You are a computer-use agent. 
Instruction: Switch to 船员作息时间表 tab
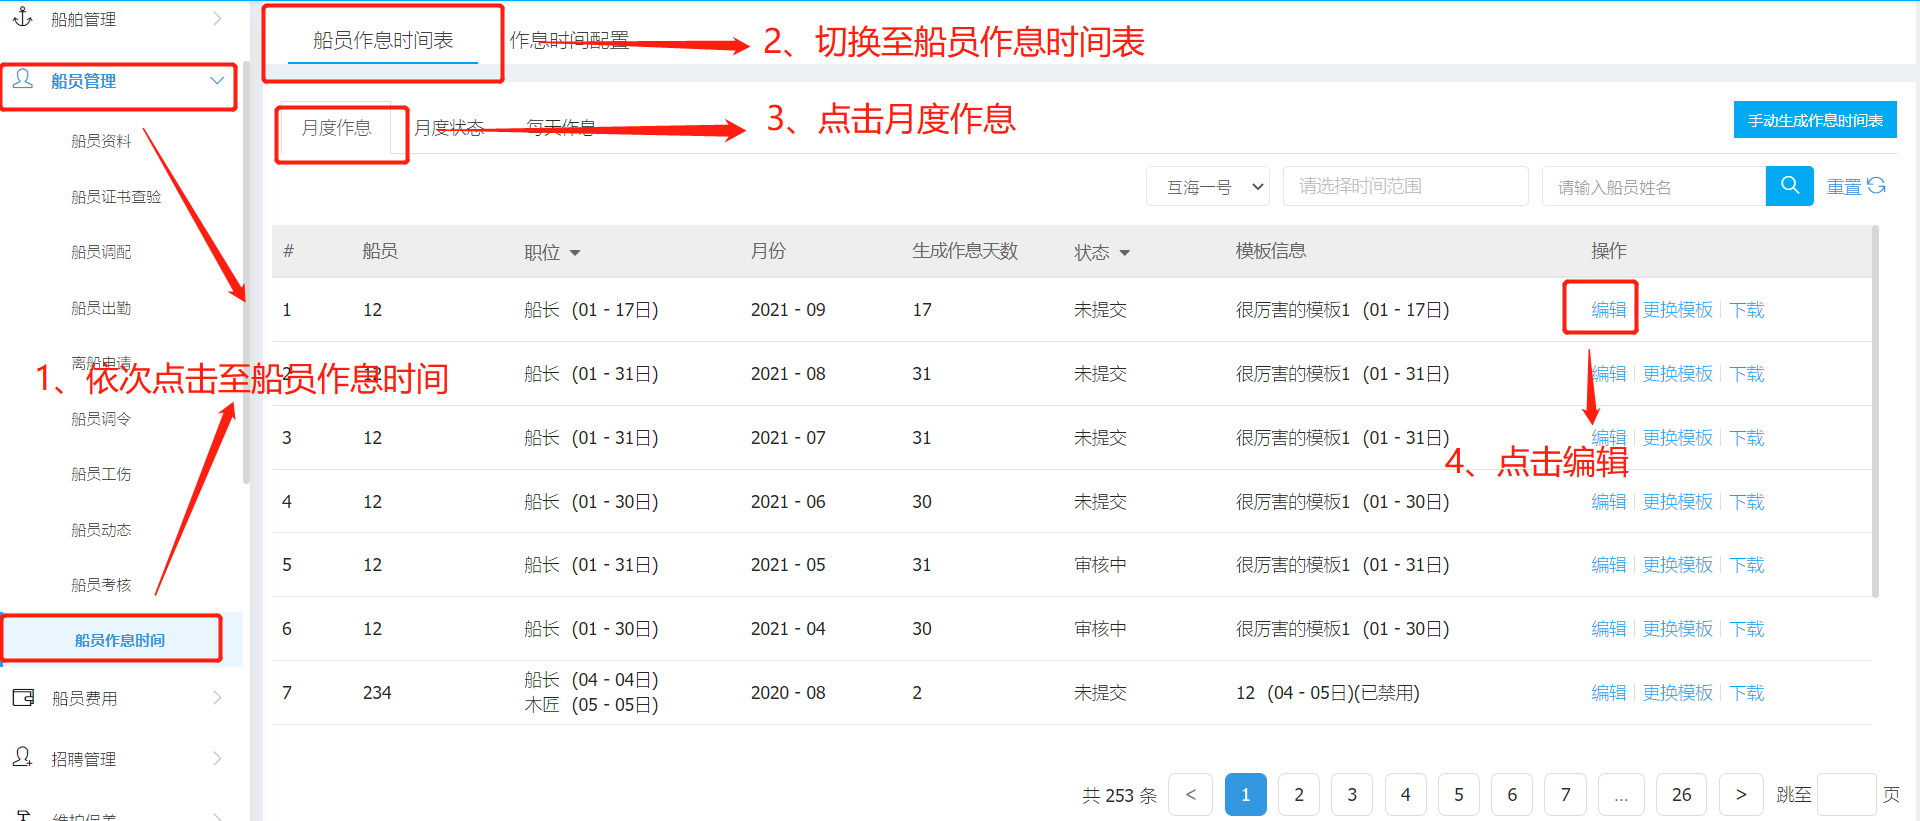pos(383,40)
